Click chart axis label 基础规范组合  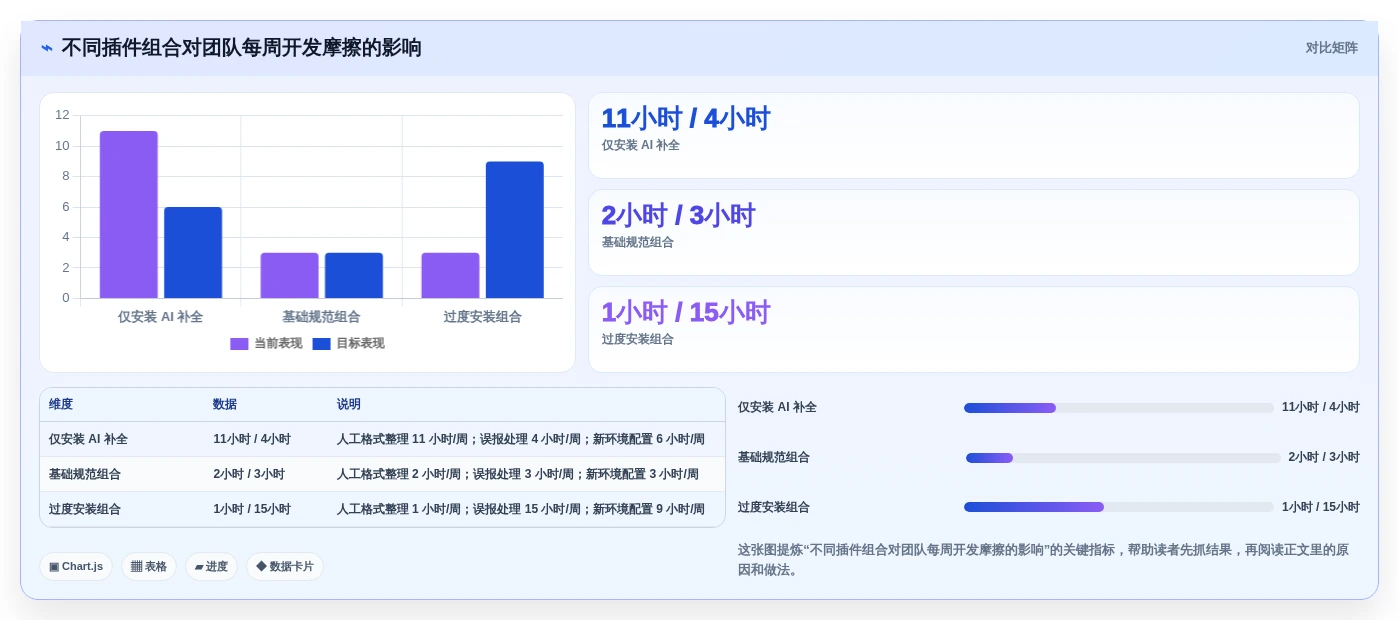pos(321,316)
